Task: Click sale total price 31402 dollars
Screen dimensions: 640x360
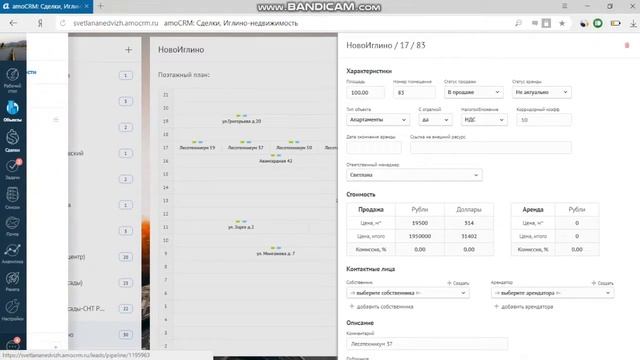Action: pos(469,236)
